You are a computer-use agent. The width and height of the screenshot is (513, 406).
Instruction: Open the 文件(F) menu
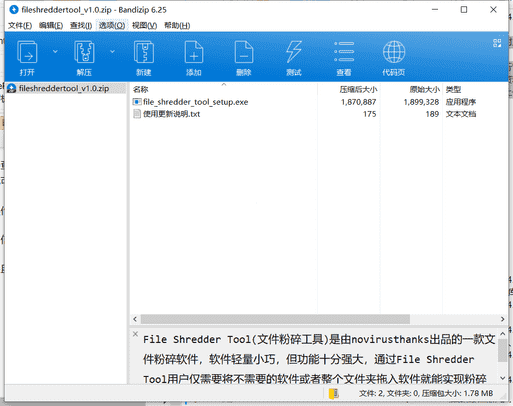20,26
